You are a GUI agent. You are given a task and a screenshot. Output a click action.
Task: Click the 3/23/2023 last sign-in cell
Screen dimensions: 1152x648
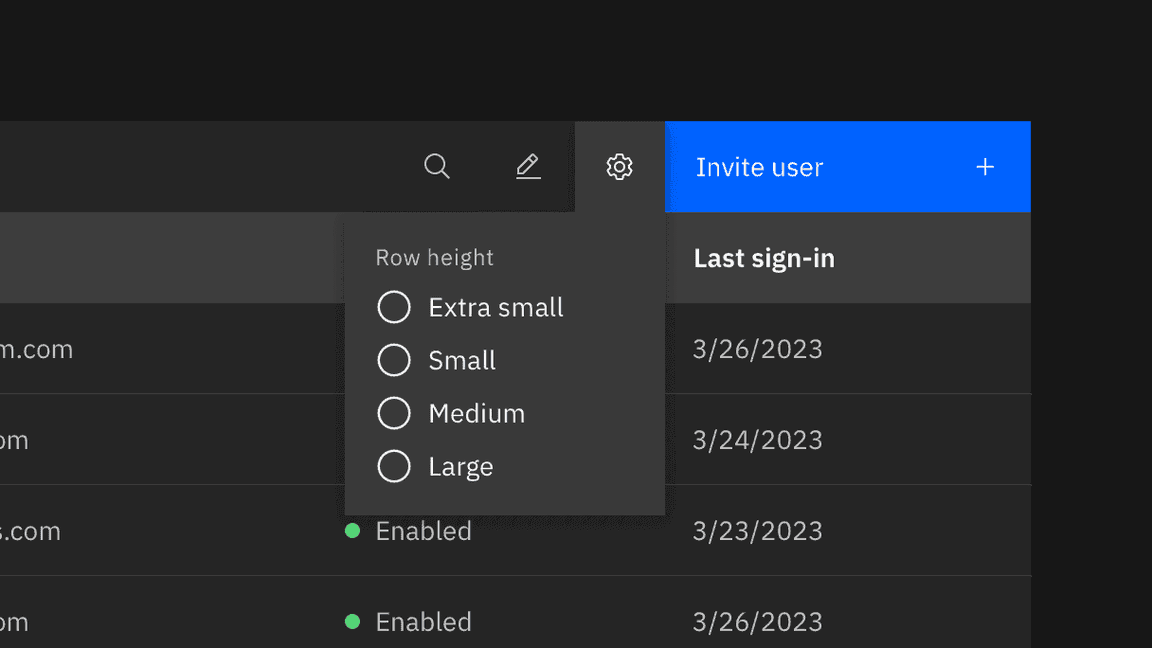757,531
